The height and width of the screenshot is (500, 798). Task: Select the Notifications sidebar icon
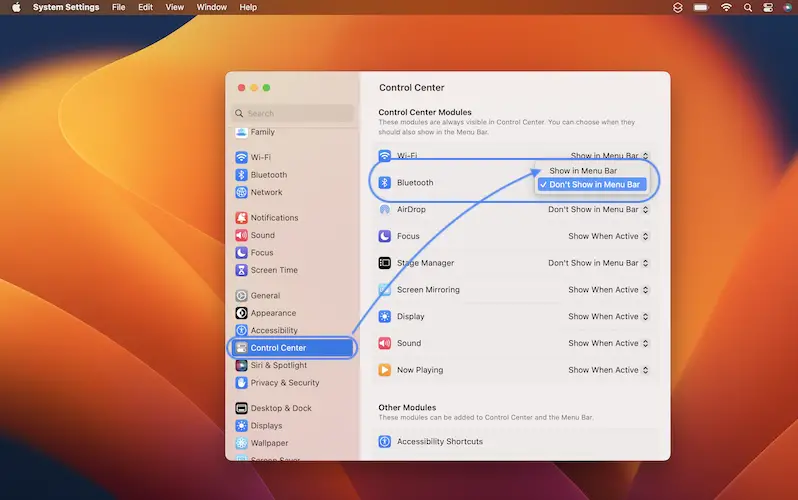241,218
